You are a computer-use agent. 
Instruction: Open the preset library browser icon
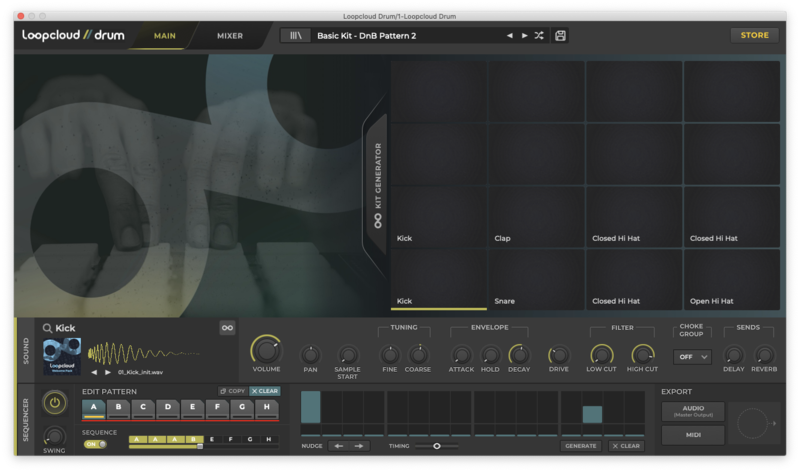tap(295, 35)
